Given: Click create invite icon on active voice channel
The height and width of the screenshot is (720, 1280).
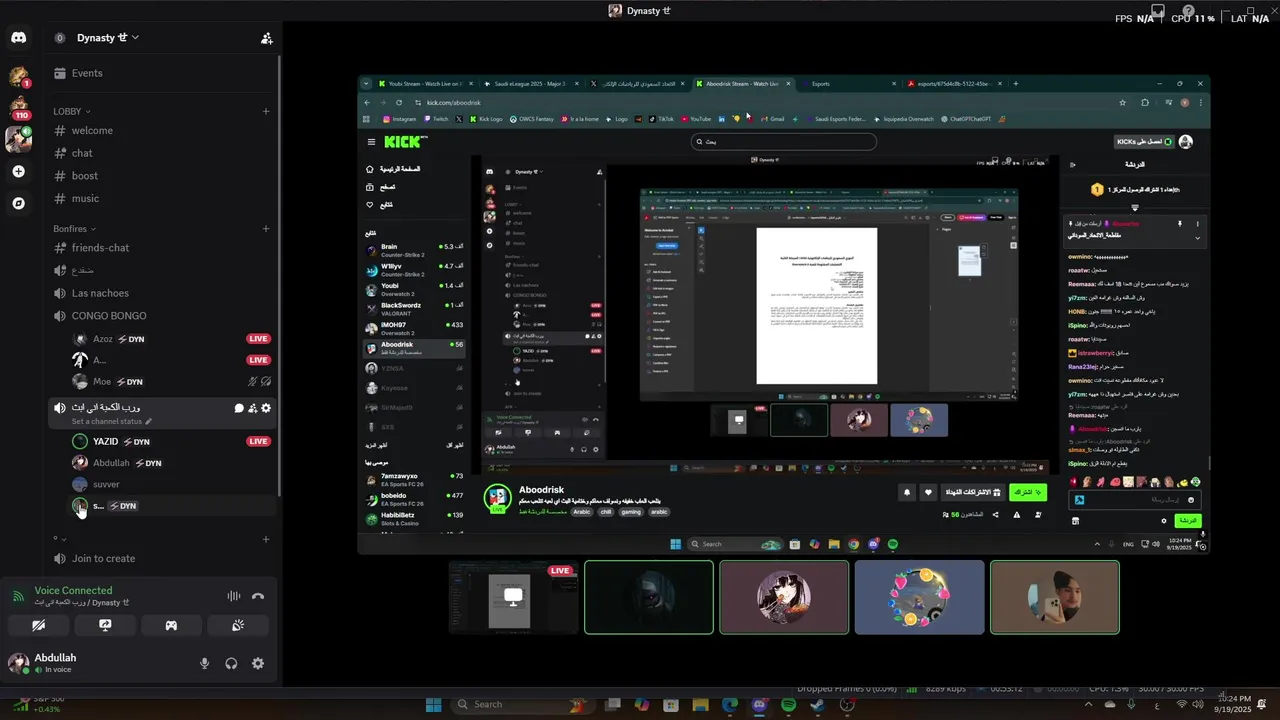Looking at the screenshot, I should coord(253,408).
